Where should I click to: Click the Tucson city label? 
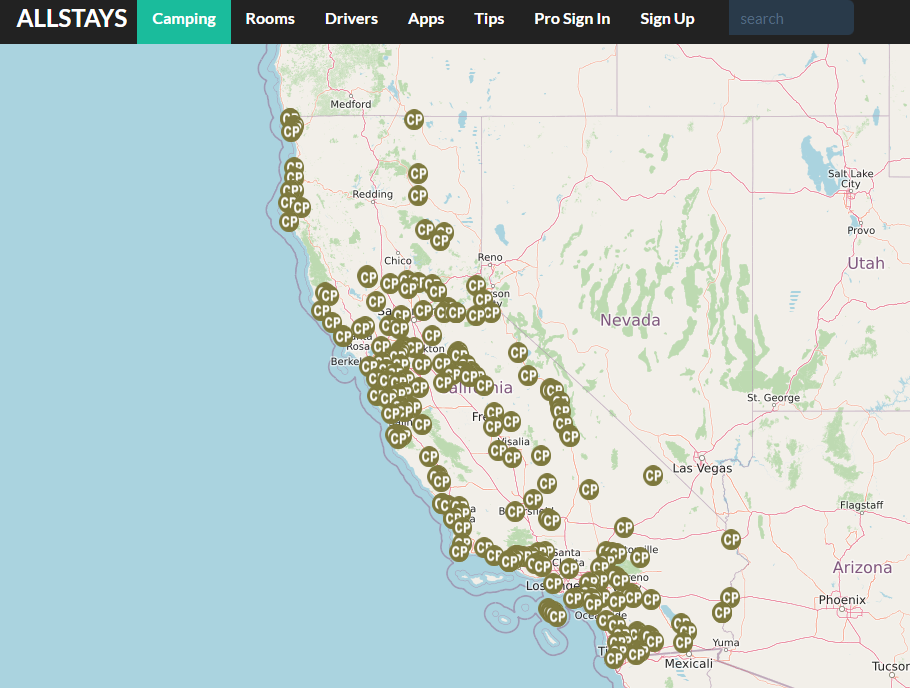pyautogui.click(x=891, y=666)
